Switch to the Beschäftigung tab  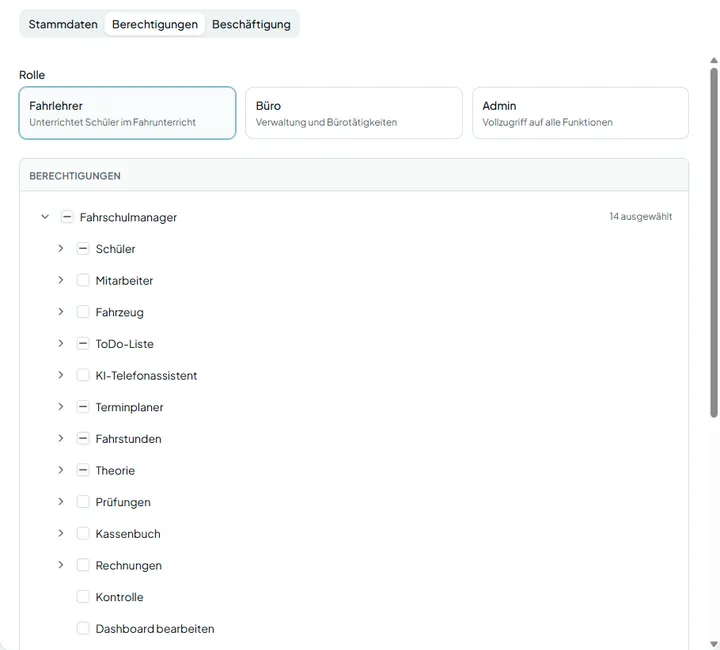pyautogui.click(x=251, y=24)
